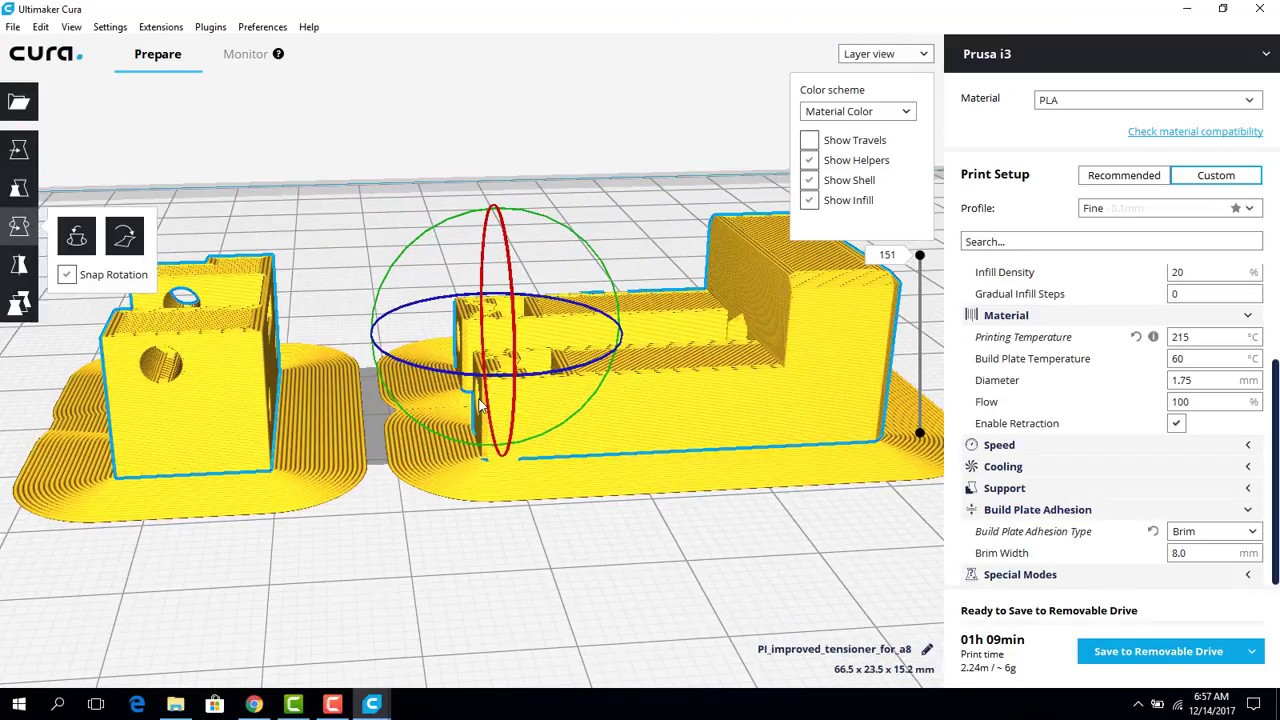
Task: Click the pencil icon to rename job
Action: point(927,649)
